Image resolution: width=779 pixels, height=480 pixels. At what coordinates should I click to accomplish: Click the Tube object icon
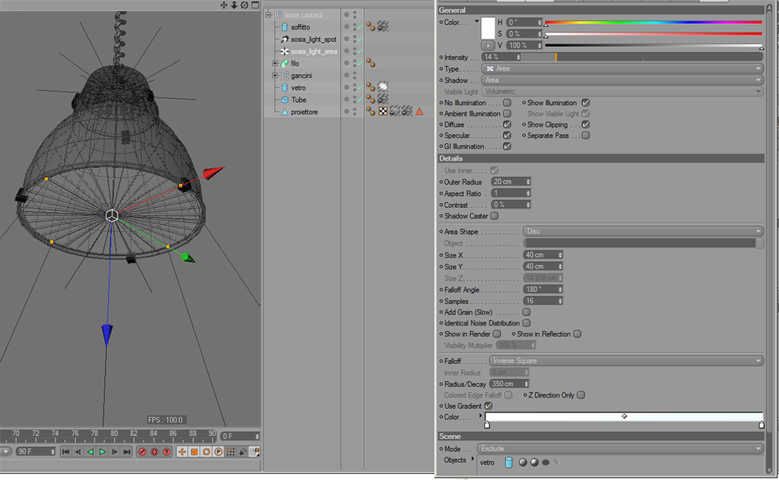pos(285,100)
